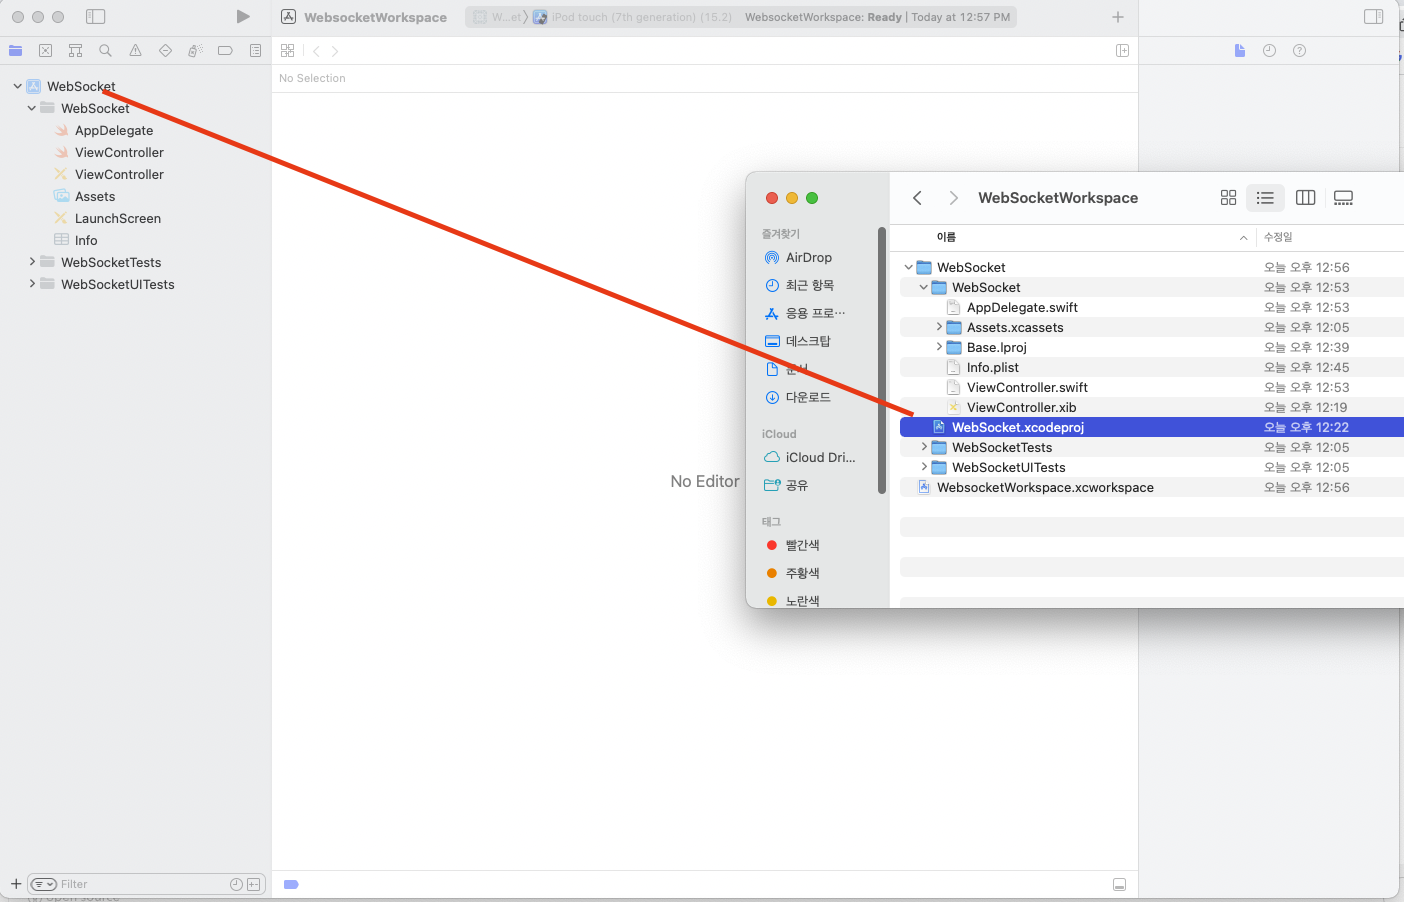Add a file with the navigator plus button
1404x902 pixels.
tap(16, 884)
